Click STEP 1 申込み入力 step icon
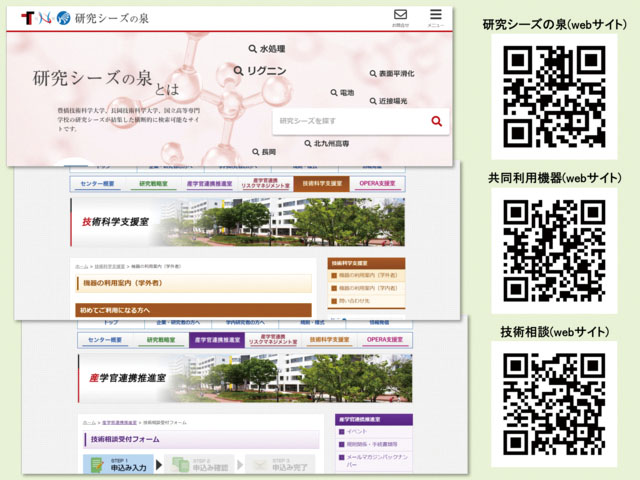This screenshot has height=480, width=640. tap(119, 464)
